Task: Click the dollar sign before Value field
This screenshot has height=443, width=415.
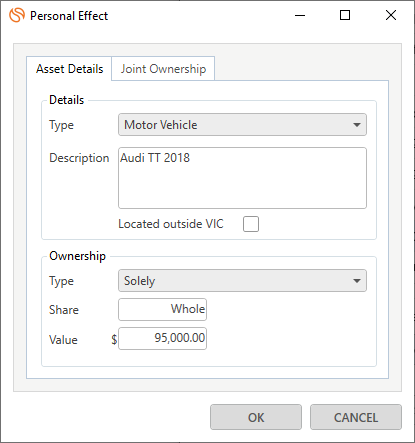Action: point(114,340)
